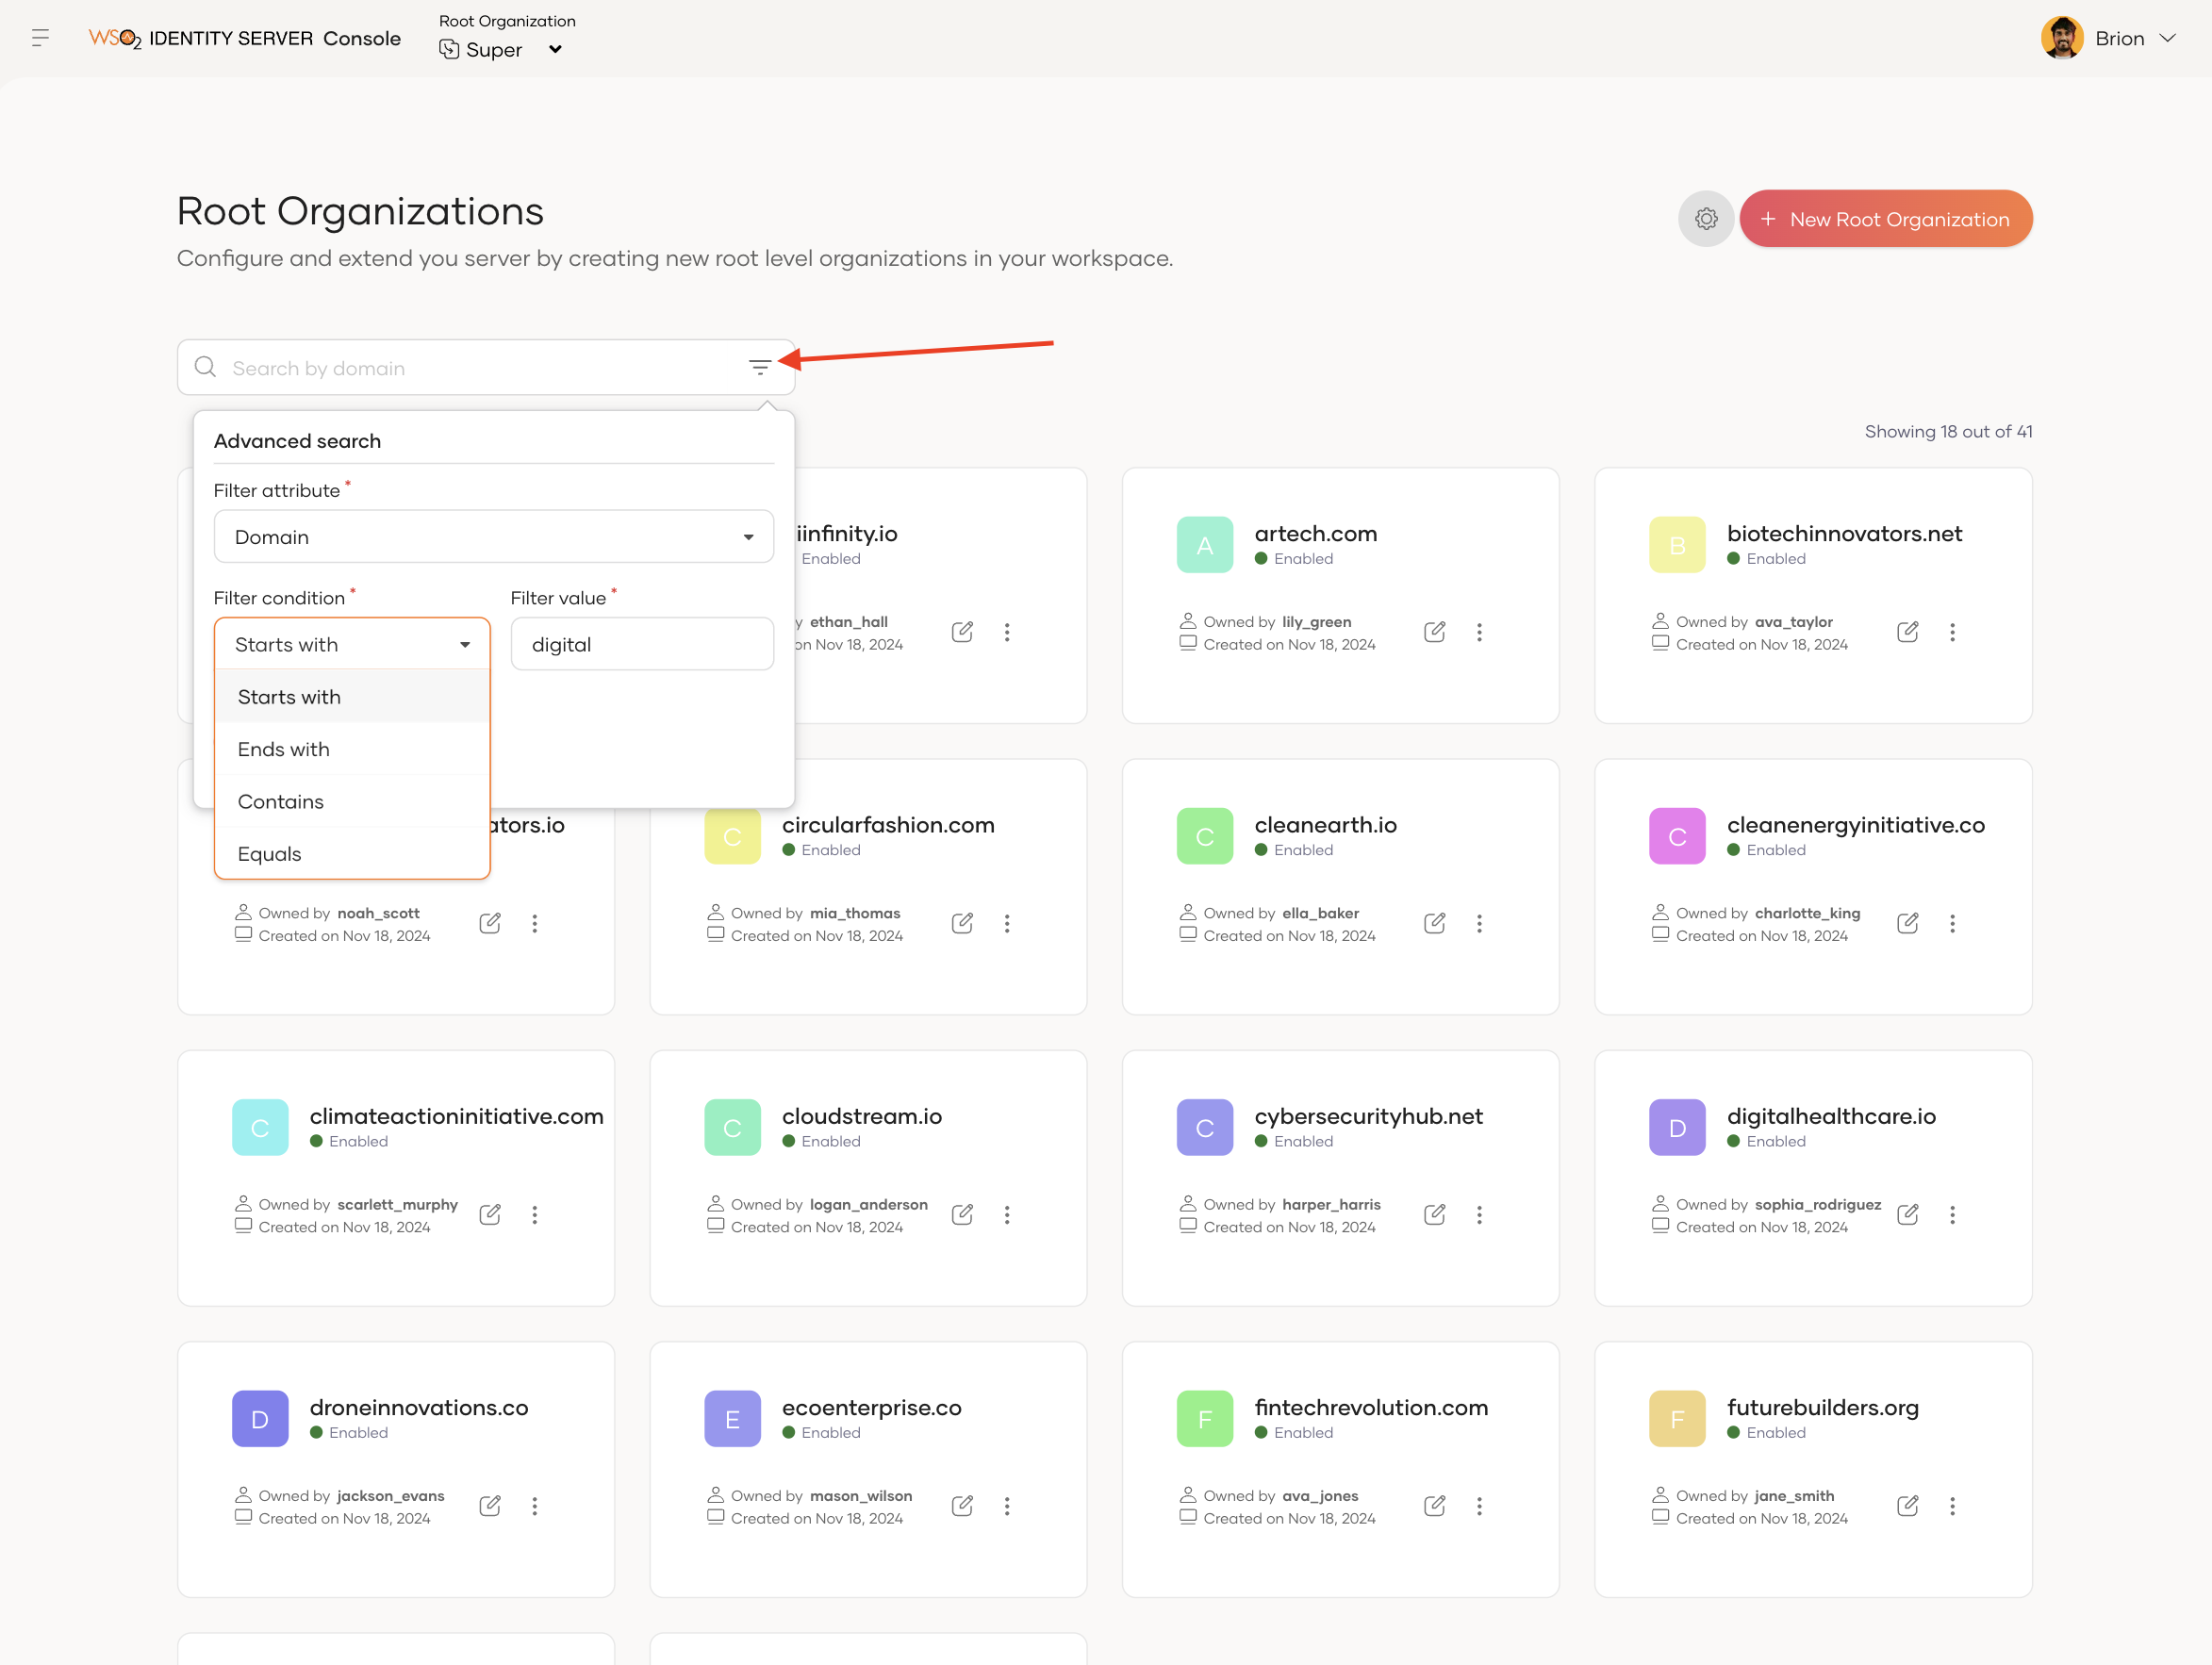
Task: Edit the cleanenergyinitiative.co organization
Action: 1907,923
